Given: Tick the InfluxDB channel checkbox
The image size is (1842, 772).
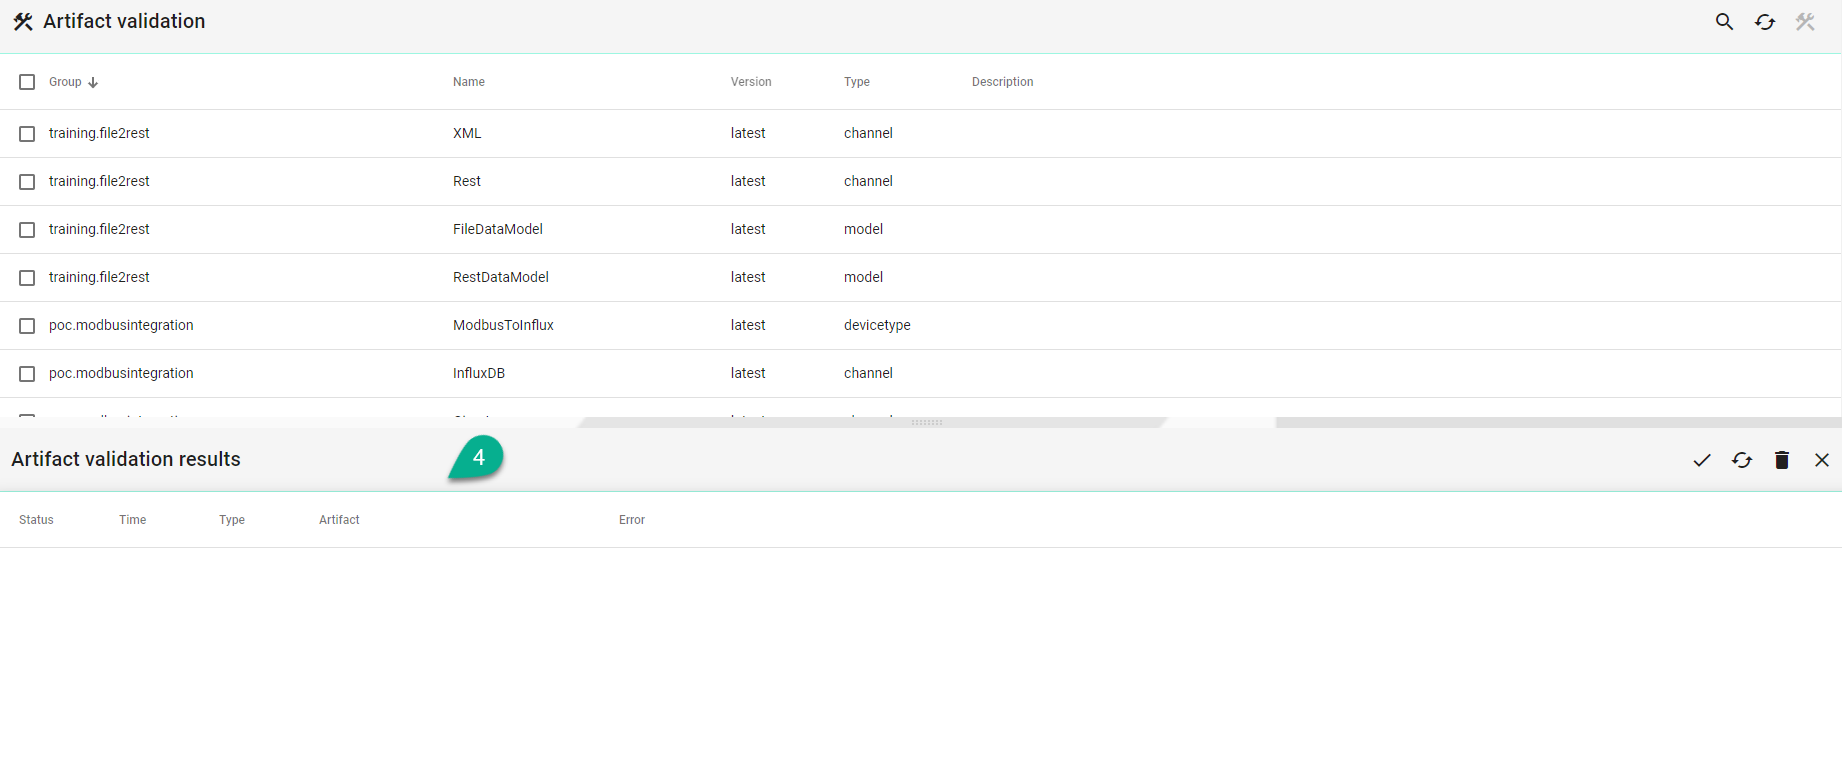Looking at the screenshot, I should [x=27, y=374].
